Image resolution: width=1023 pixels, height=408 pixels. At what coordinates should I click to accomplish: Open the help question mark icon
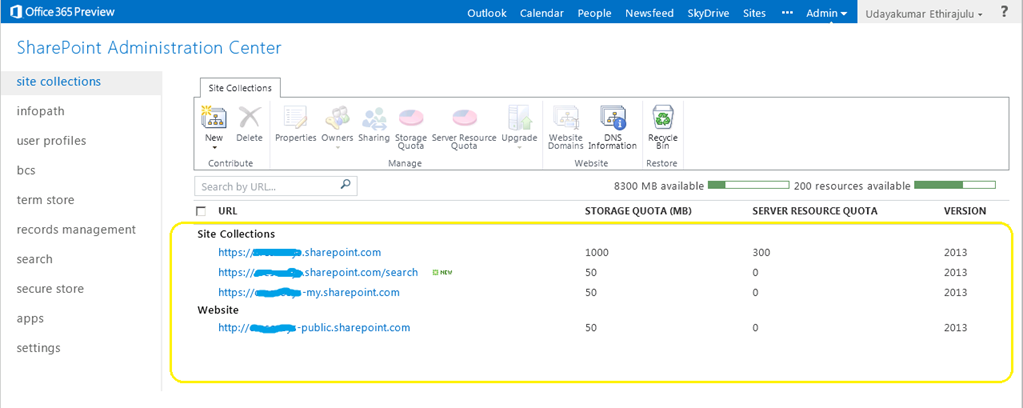pos(1003,12)
